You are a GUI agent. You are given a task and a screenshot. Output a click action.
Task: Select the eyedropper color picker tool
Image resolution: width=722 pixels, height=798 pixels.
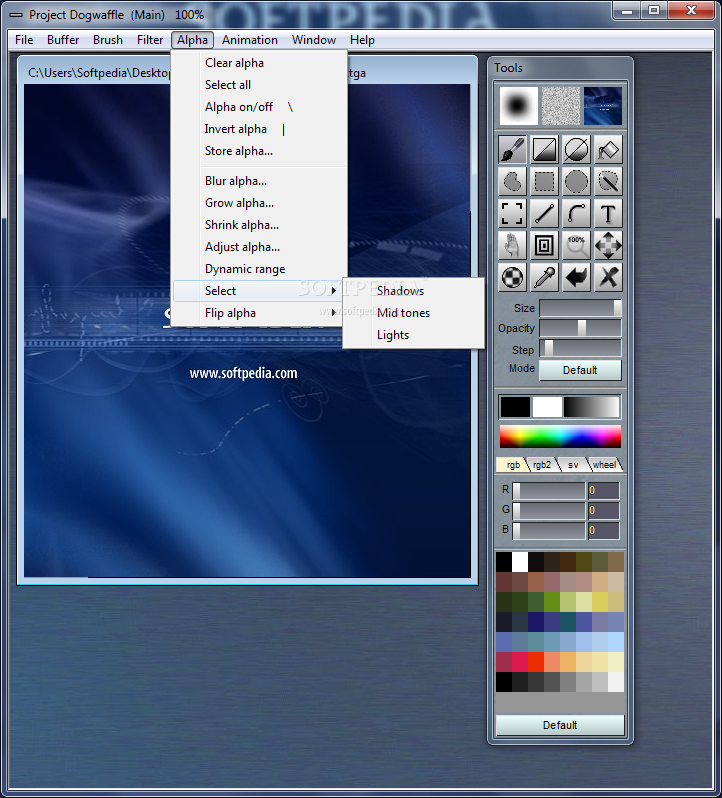click(544, 277)
